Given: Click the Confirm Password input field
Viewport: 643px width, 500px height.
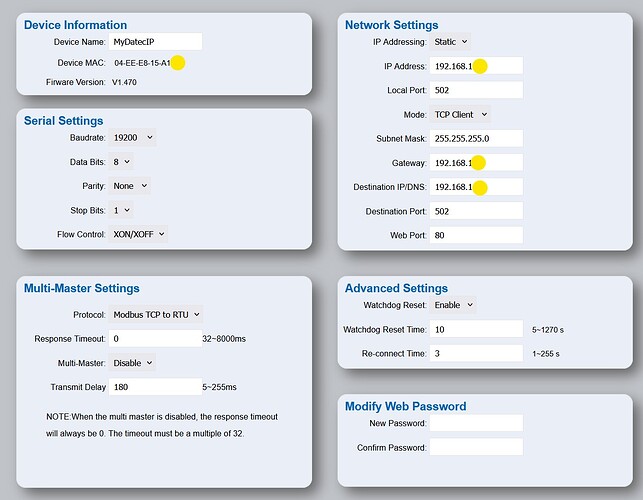Looking at the screenshot, I should [x=477, y=447].
